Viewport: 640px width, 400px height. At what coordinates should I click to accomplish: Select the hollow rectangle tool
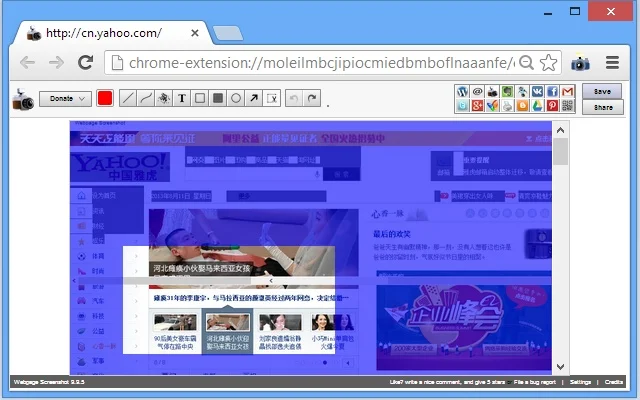click(x=200, y=98)
